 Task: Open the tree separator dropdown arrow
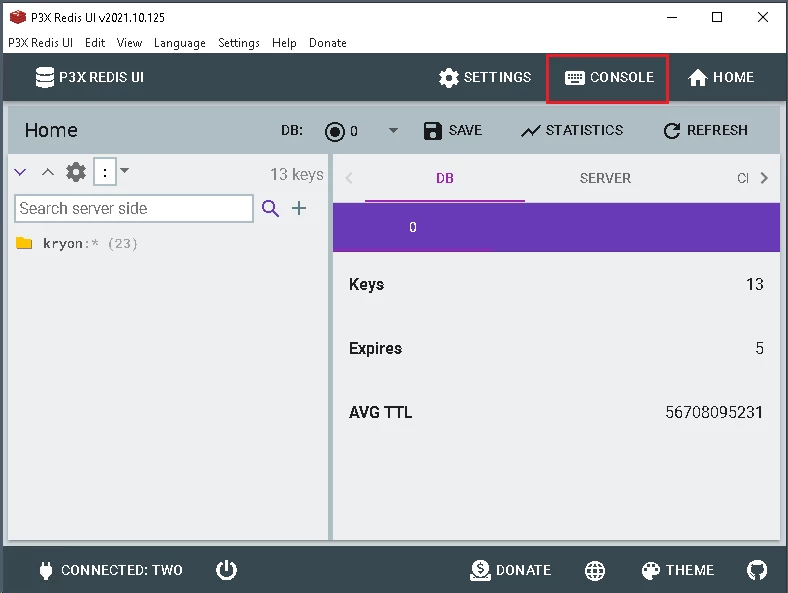[x=125, y=171]
